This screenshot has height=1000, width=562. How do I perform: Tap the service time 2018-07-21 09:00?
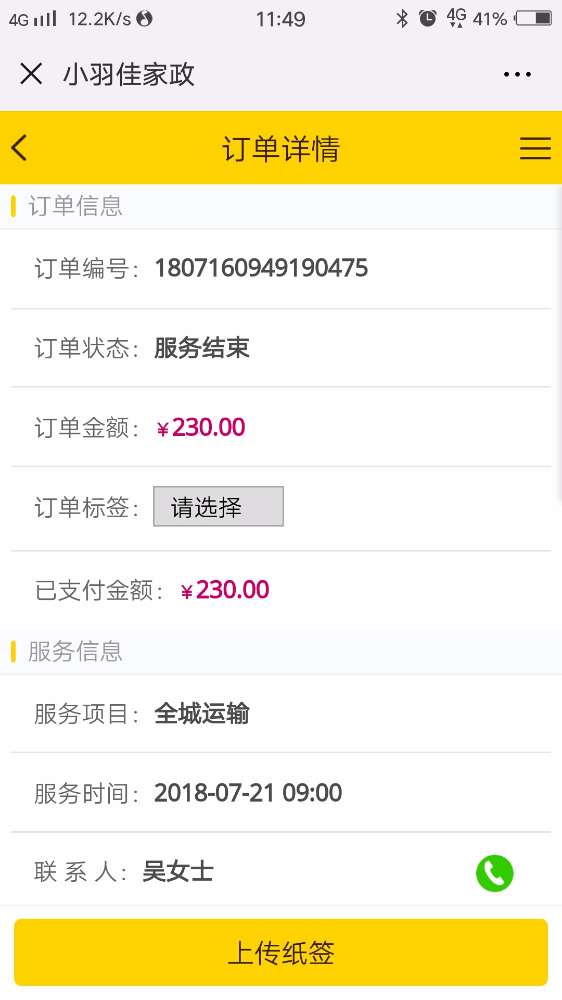click(248, 793)
